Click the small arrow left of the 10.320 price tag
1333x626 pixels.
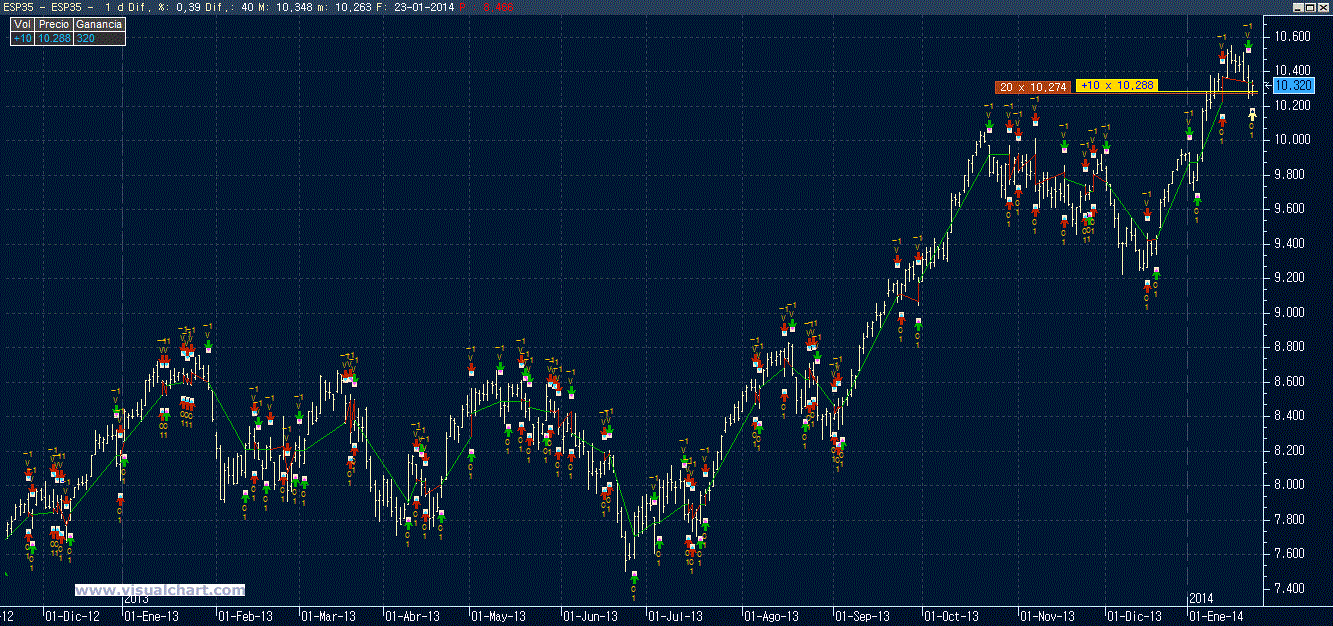(x=1268, y=86)
